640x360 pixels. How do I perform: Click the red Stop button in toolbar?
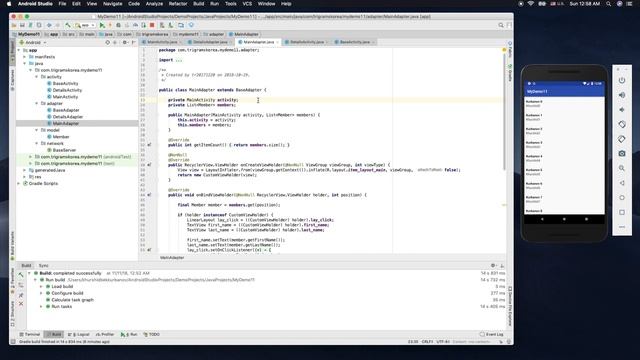click(152, 25)
